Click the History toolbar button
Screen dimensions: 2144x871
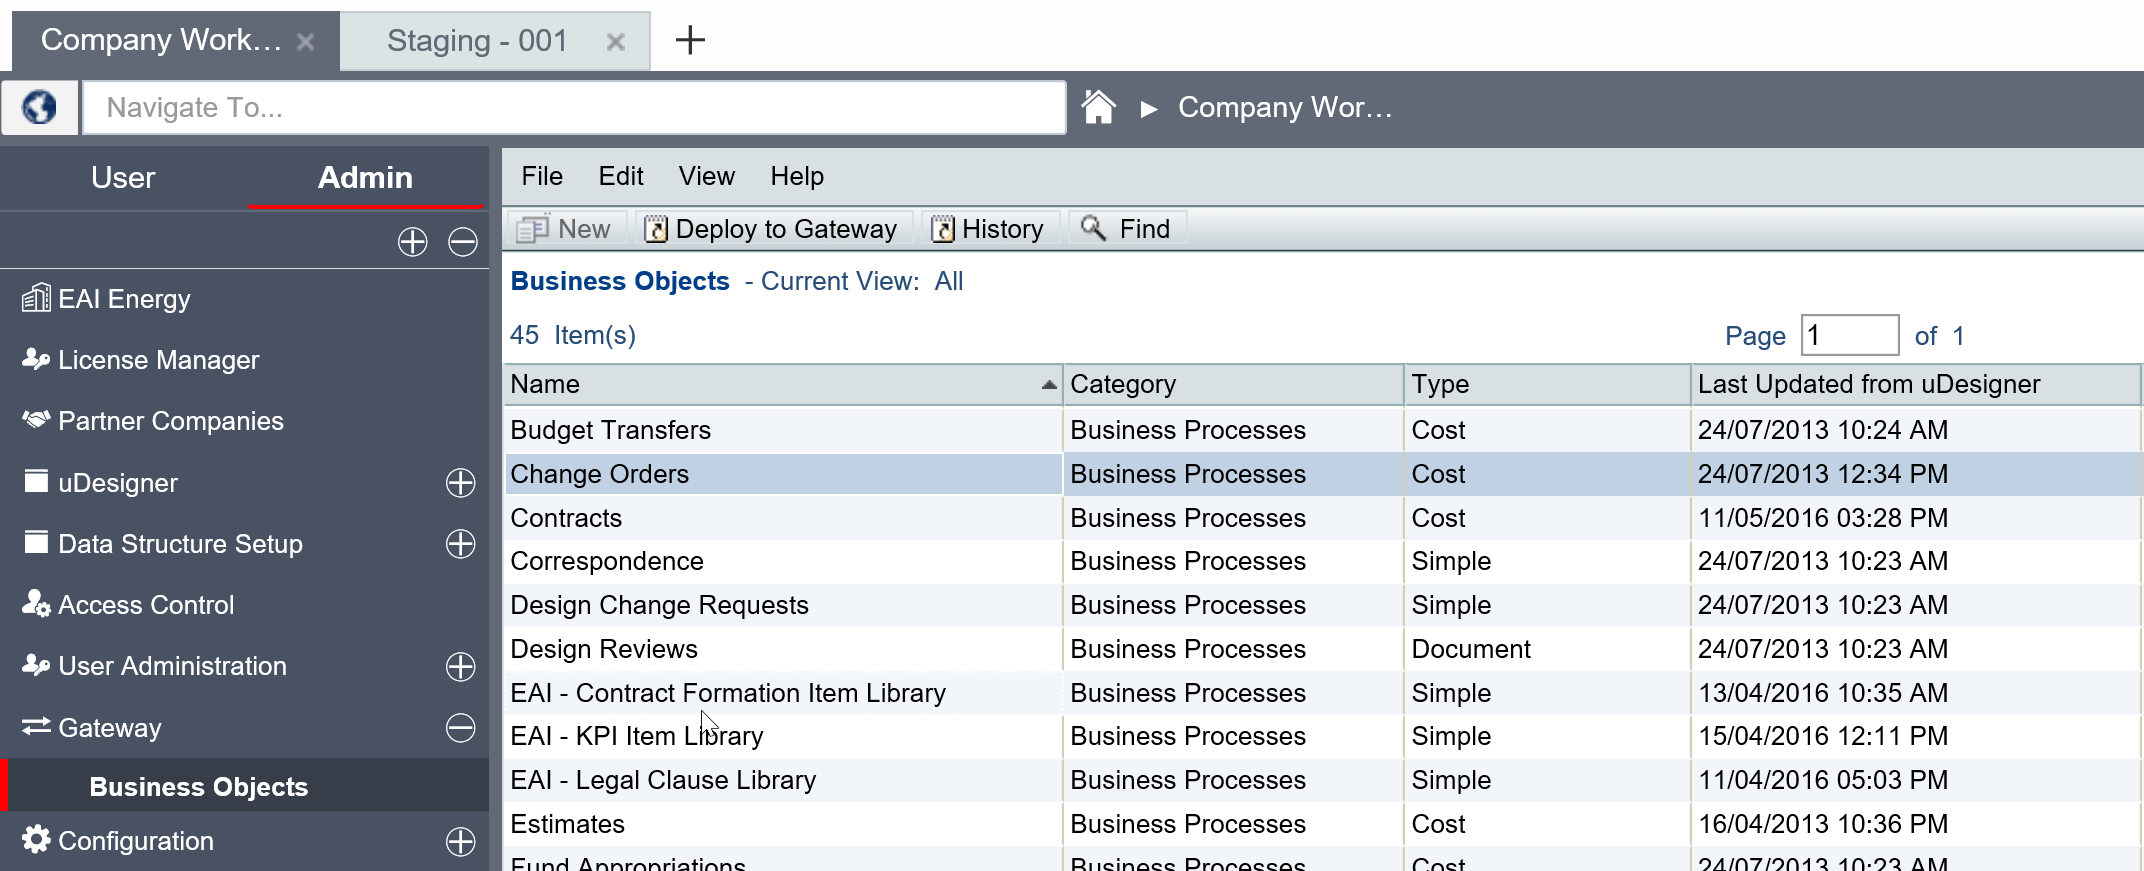[988, 229]
